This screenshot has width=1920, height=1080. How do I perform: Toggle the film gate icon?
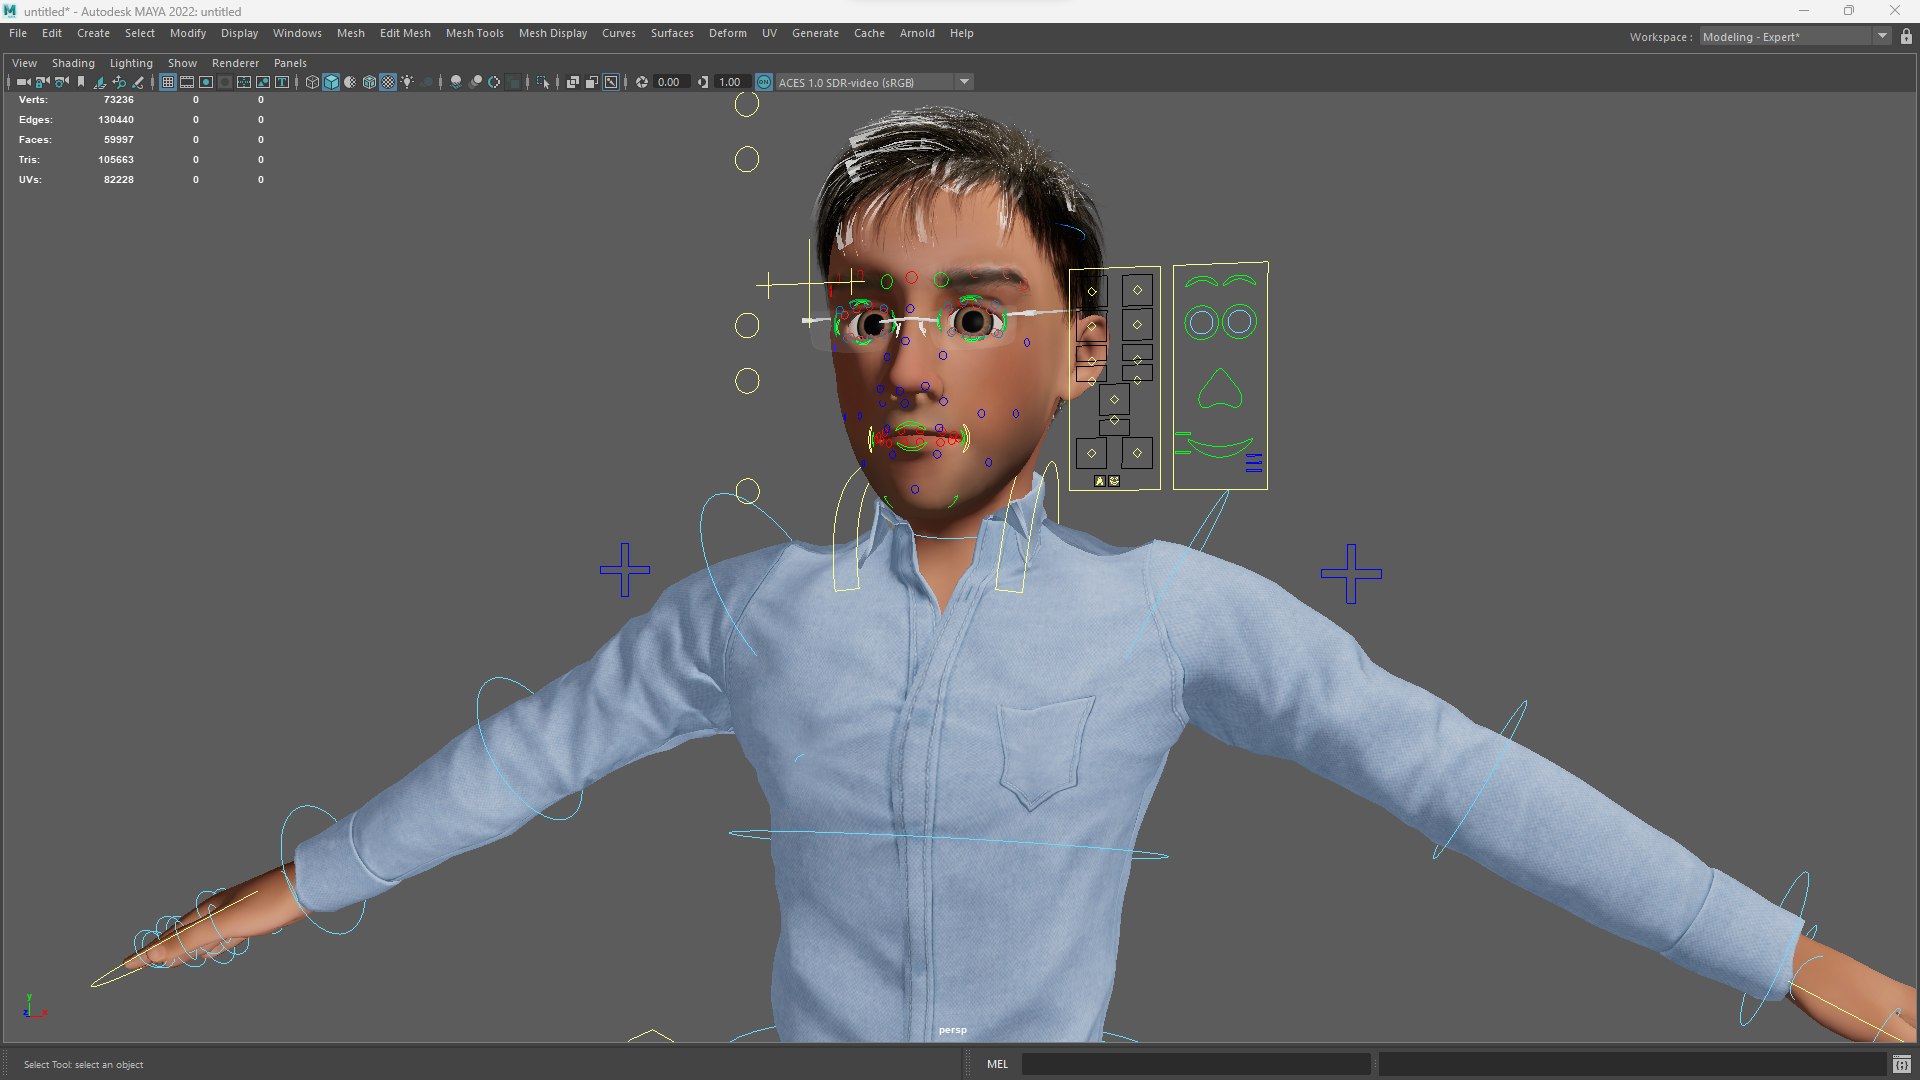(187, 82)
